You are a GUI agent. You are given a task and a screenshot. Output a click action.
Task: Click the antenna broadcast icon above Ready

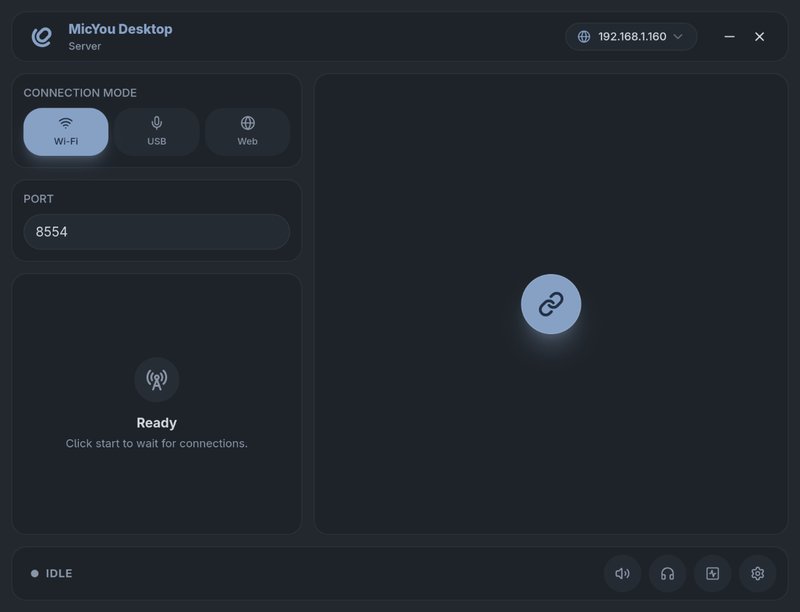point(157,379)
